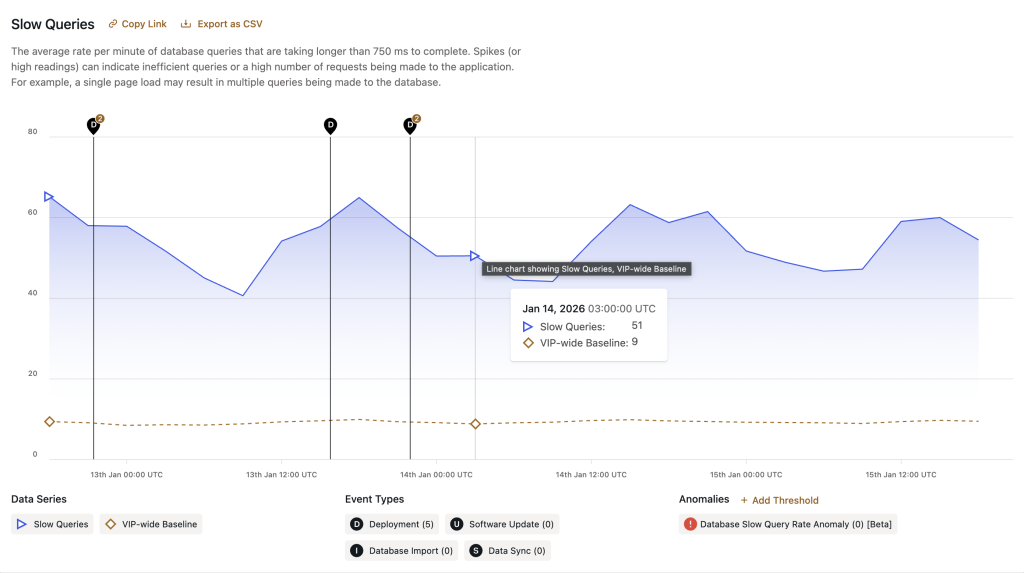Viewport: 1024px width, 573px height.
Task: Toggle the VIP-wide Baseline data series
Action: click(x=150, y=524)
